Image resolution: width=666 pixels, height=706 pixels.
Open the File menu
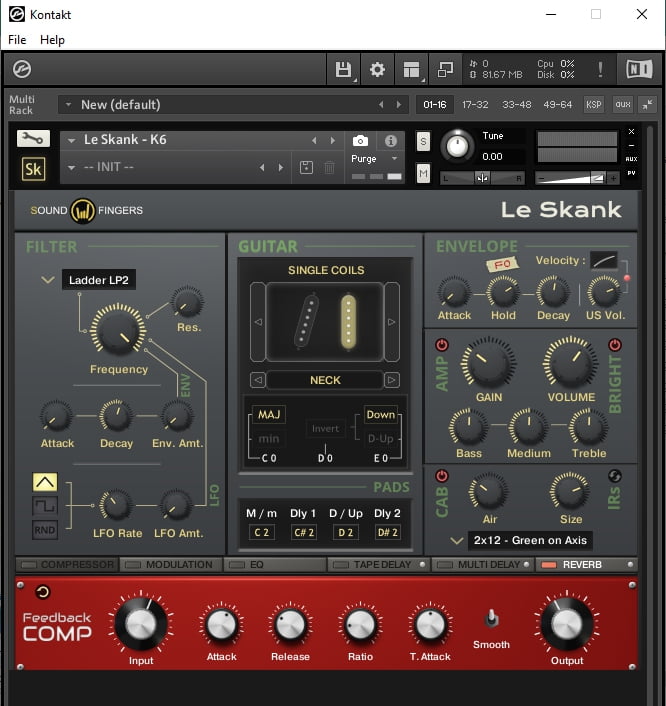point(17,40)
